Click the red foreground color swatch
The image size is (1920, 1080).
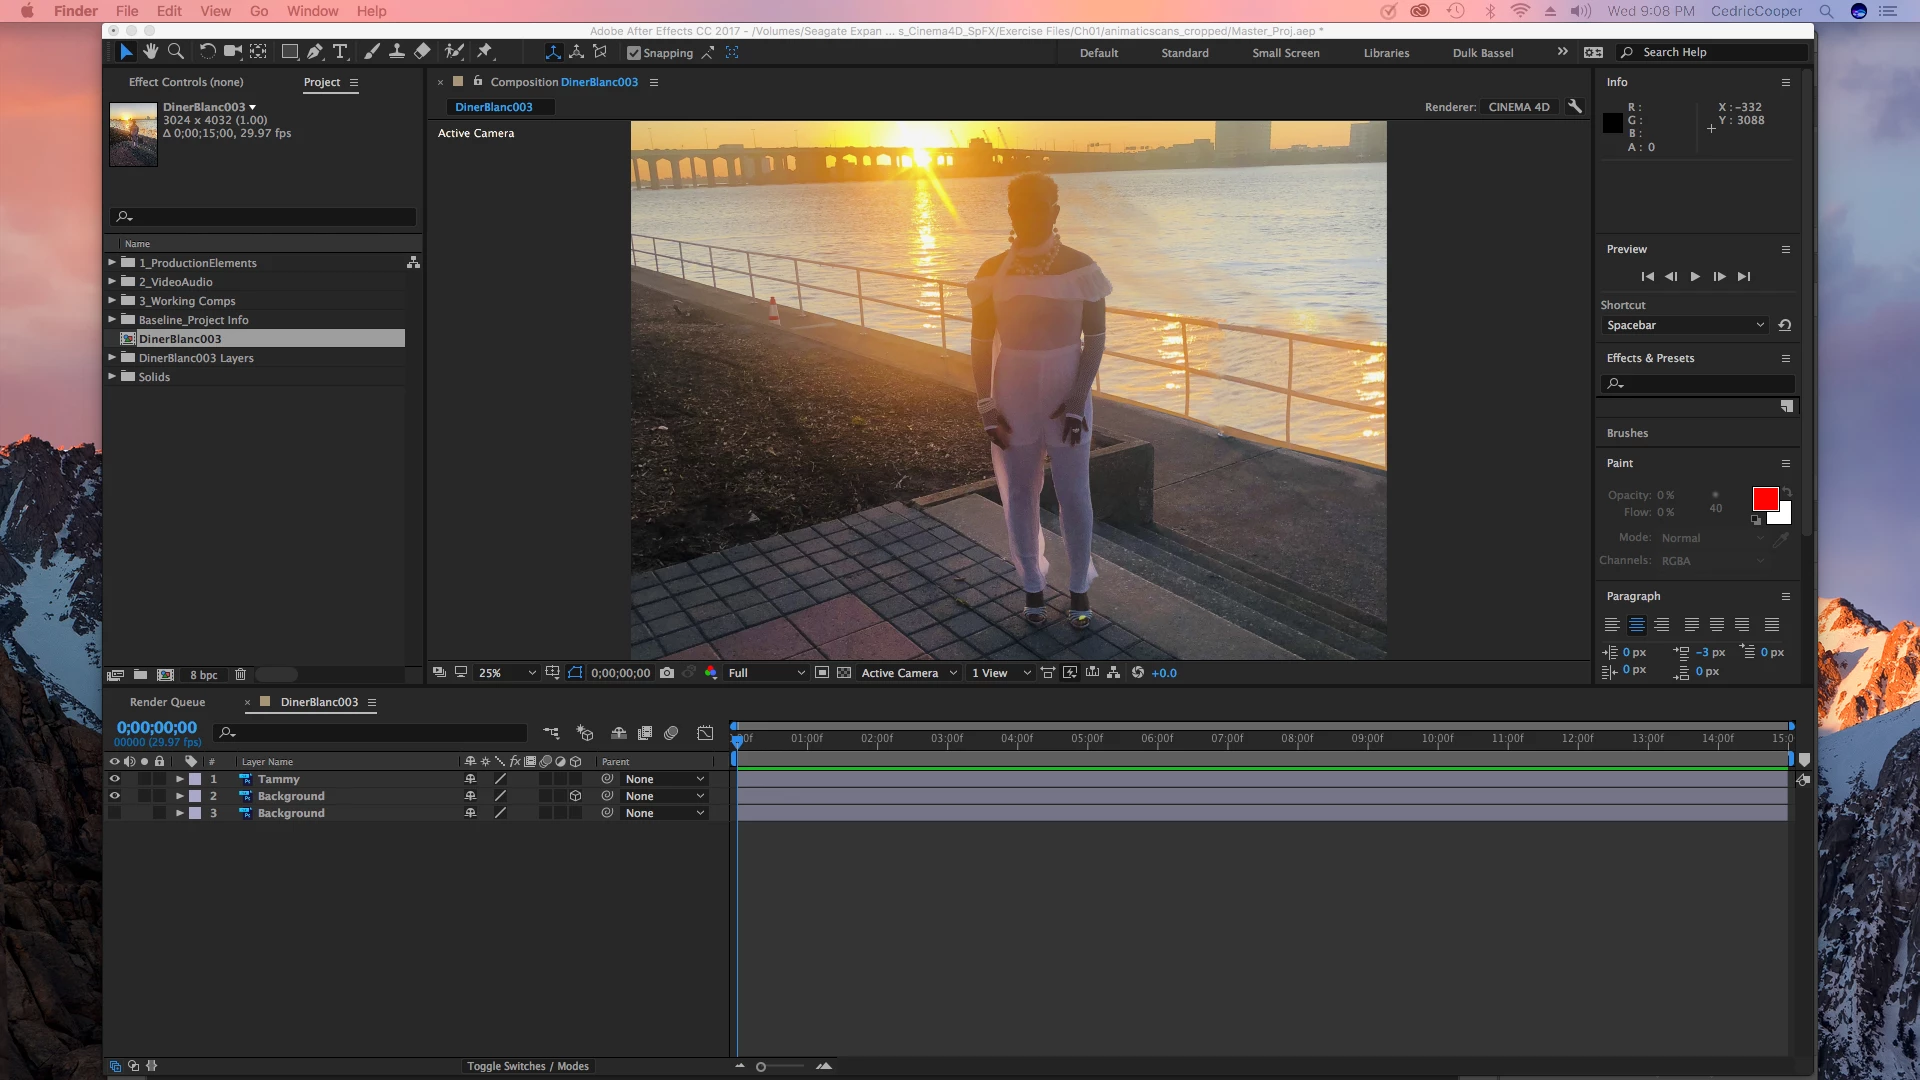tap(1765, 499)
